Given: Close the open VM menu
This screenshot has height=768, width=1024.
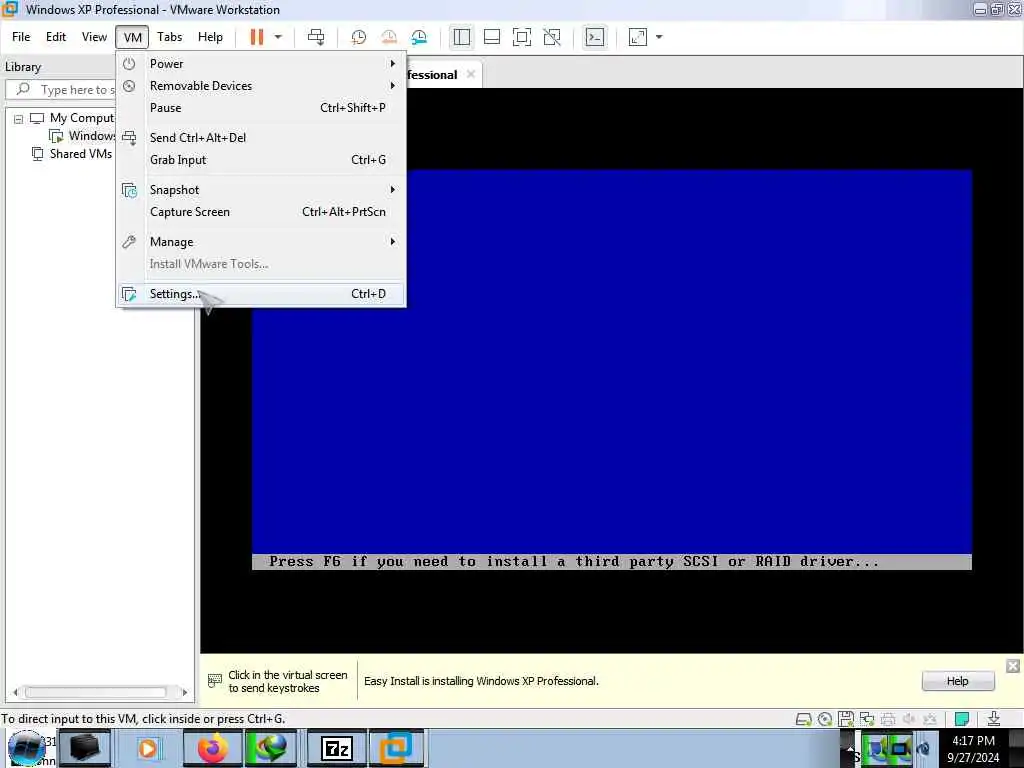Looking at the screenshot, I should point(133,37).
